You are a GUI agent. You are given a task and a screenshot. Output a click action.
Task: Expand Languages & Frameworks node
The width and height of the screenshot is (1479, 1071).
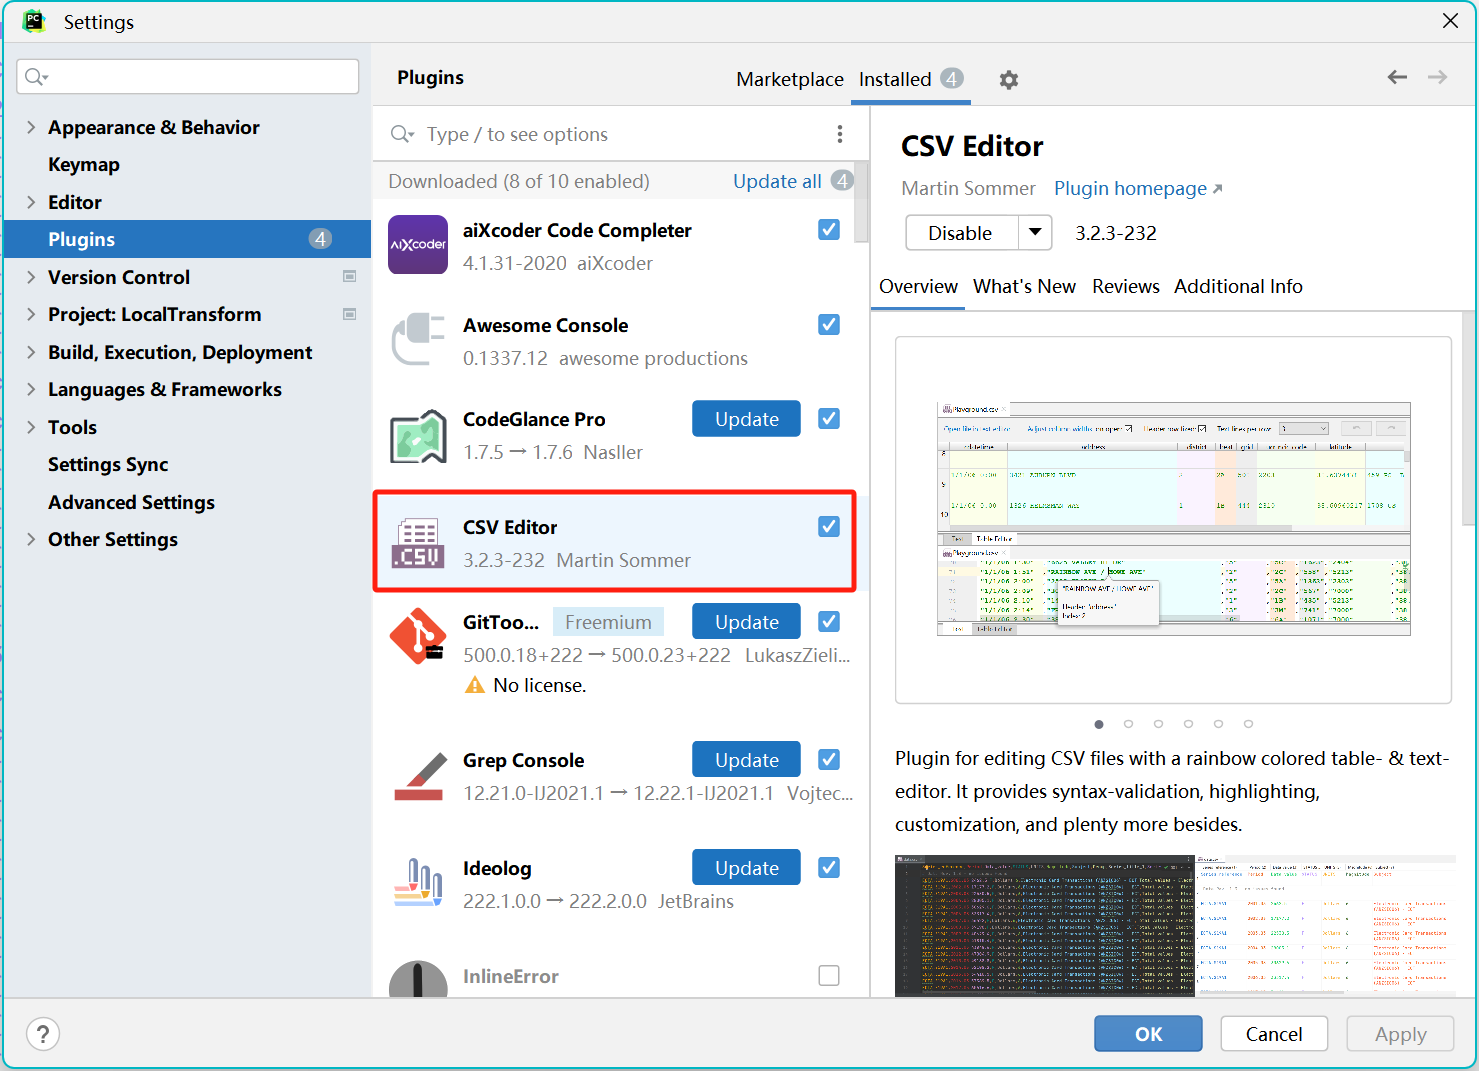tap(31, 389)
